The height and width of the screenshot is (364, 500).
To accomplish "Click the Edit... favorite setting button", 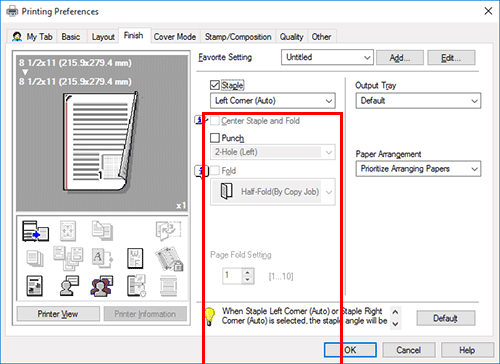I will point(451,58).
